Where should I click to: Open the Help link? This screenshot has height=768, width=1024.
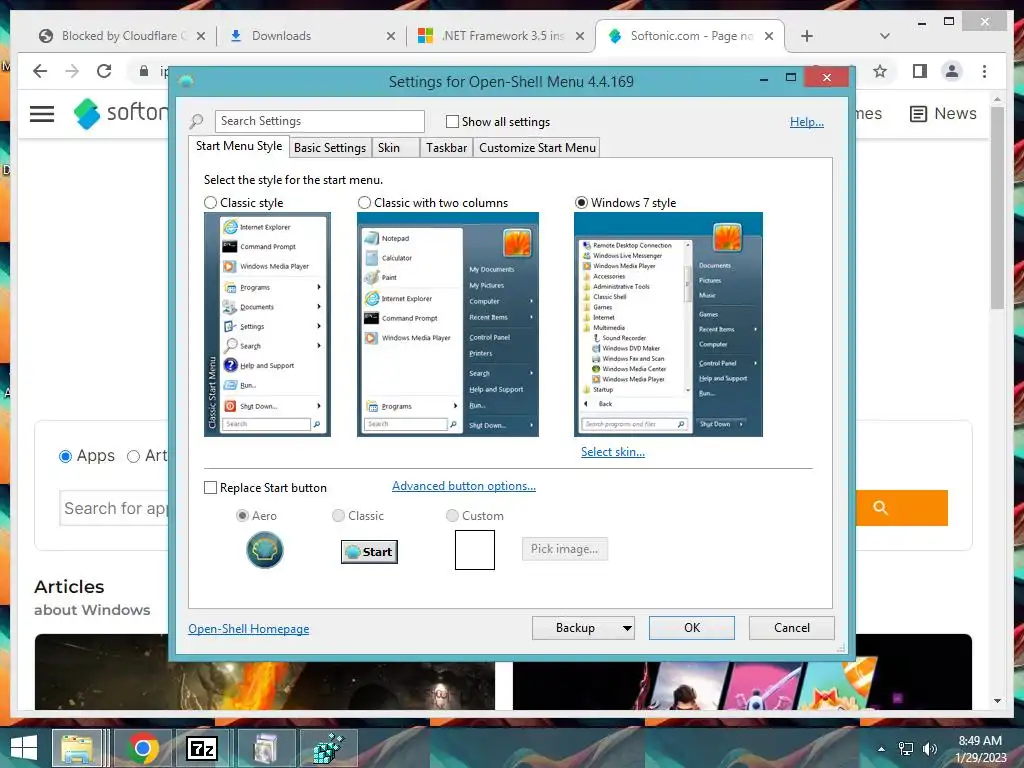click(807, 121)
